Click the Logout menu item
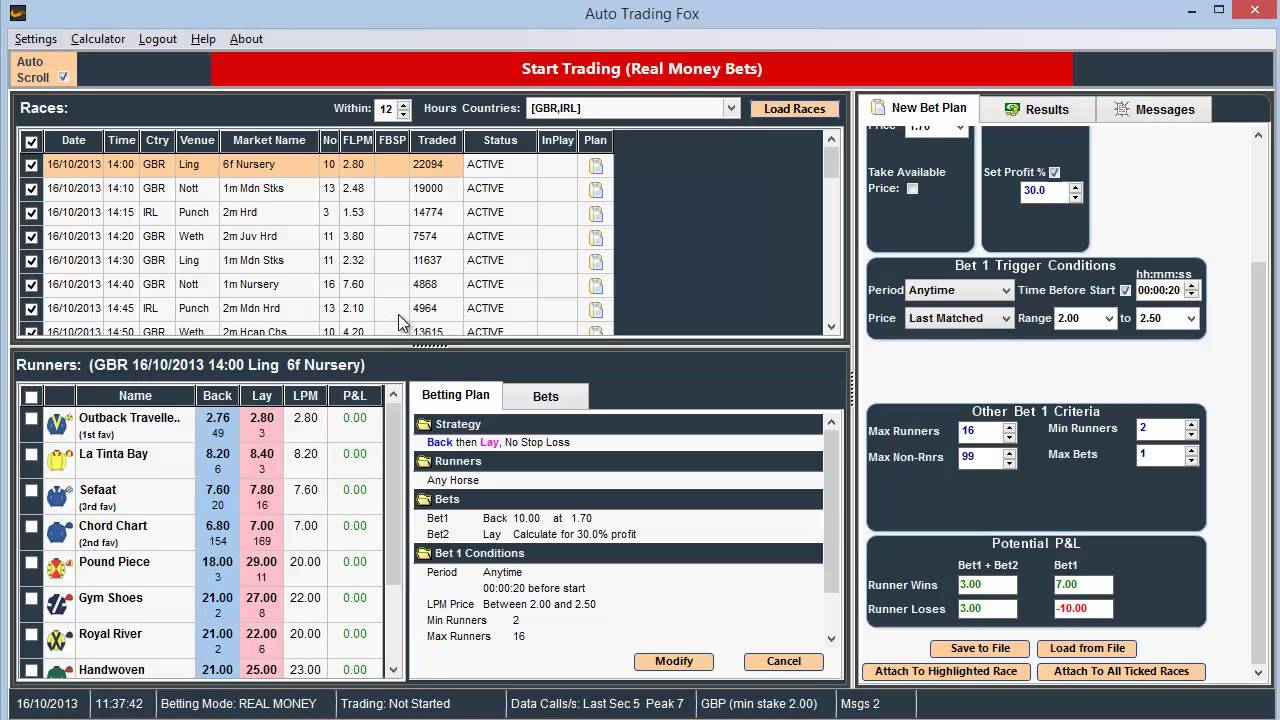Viewport: 1280px width, 720px height. (158, 39)
